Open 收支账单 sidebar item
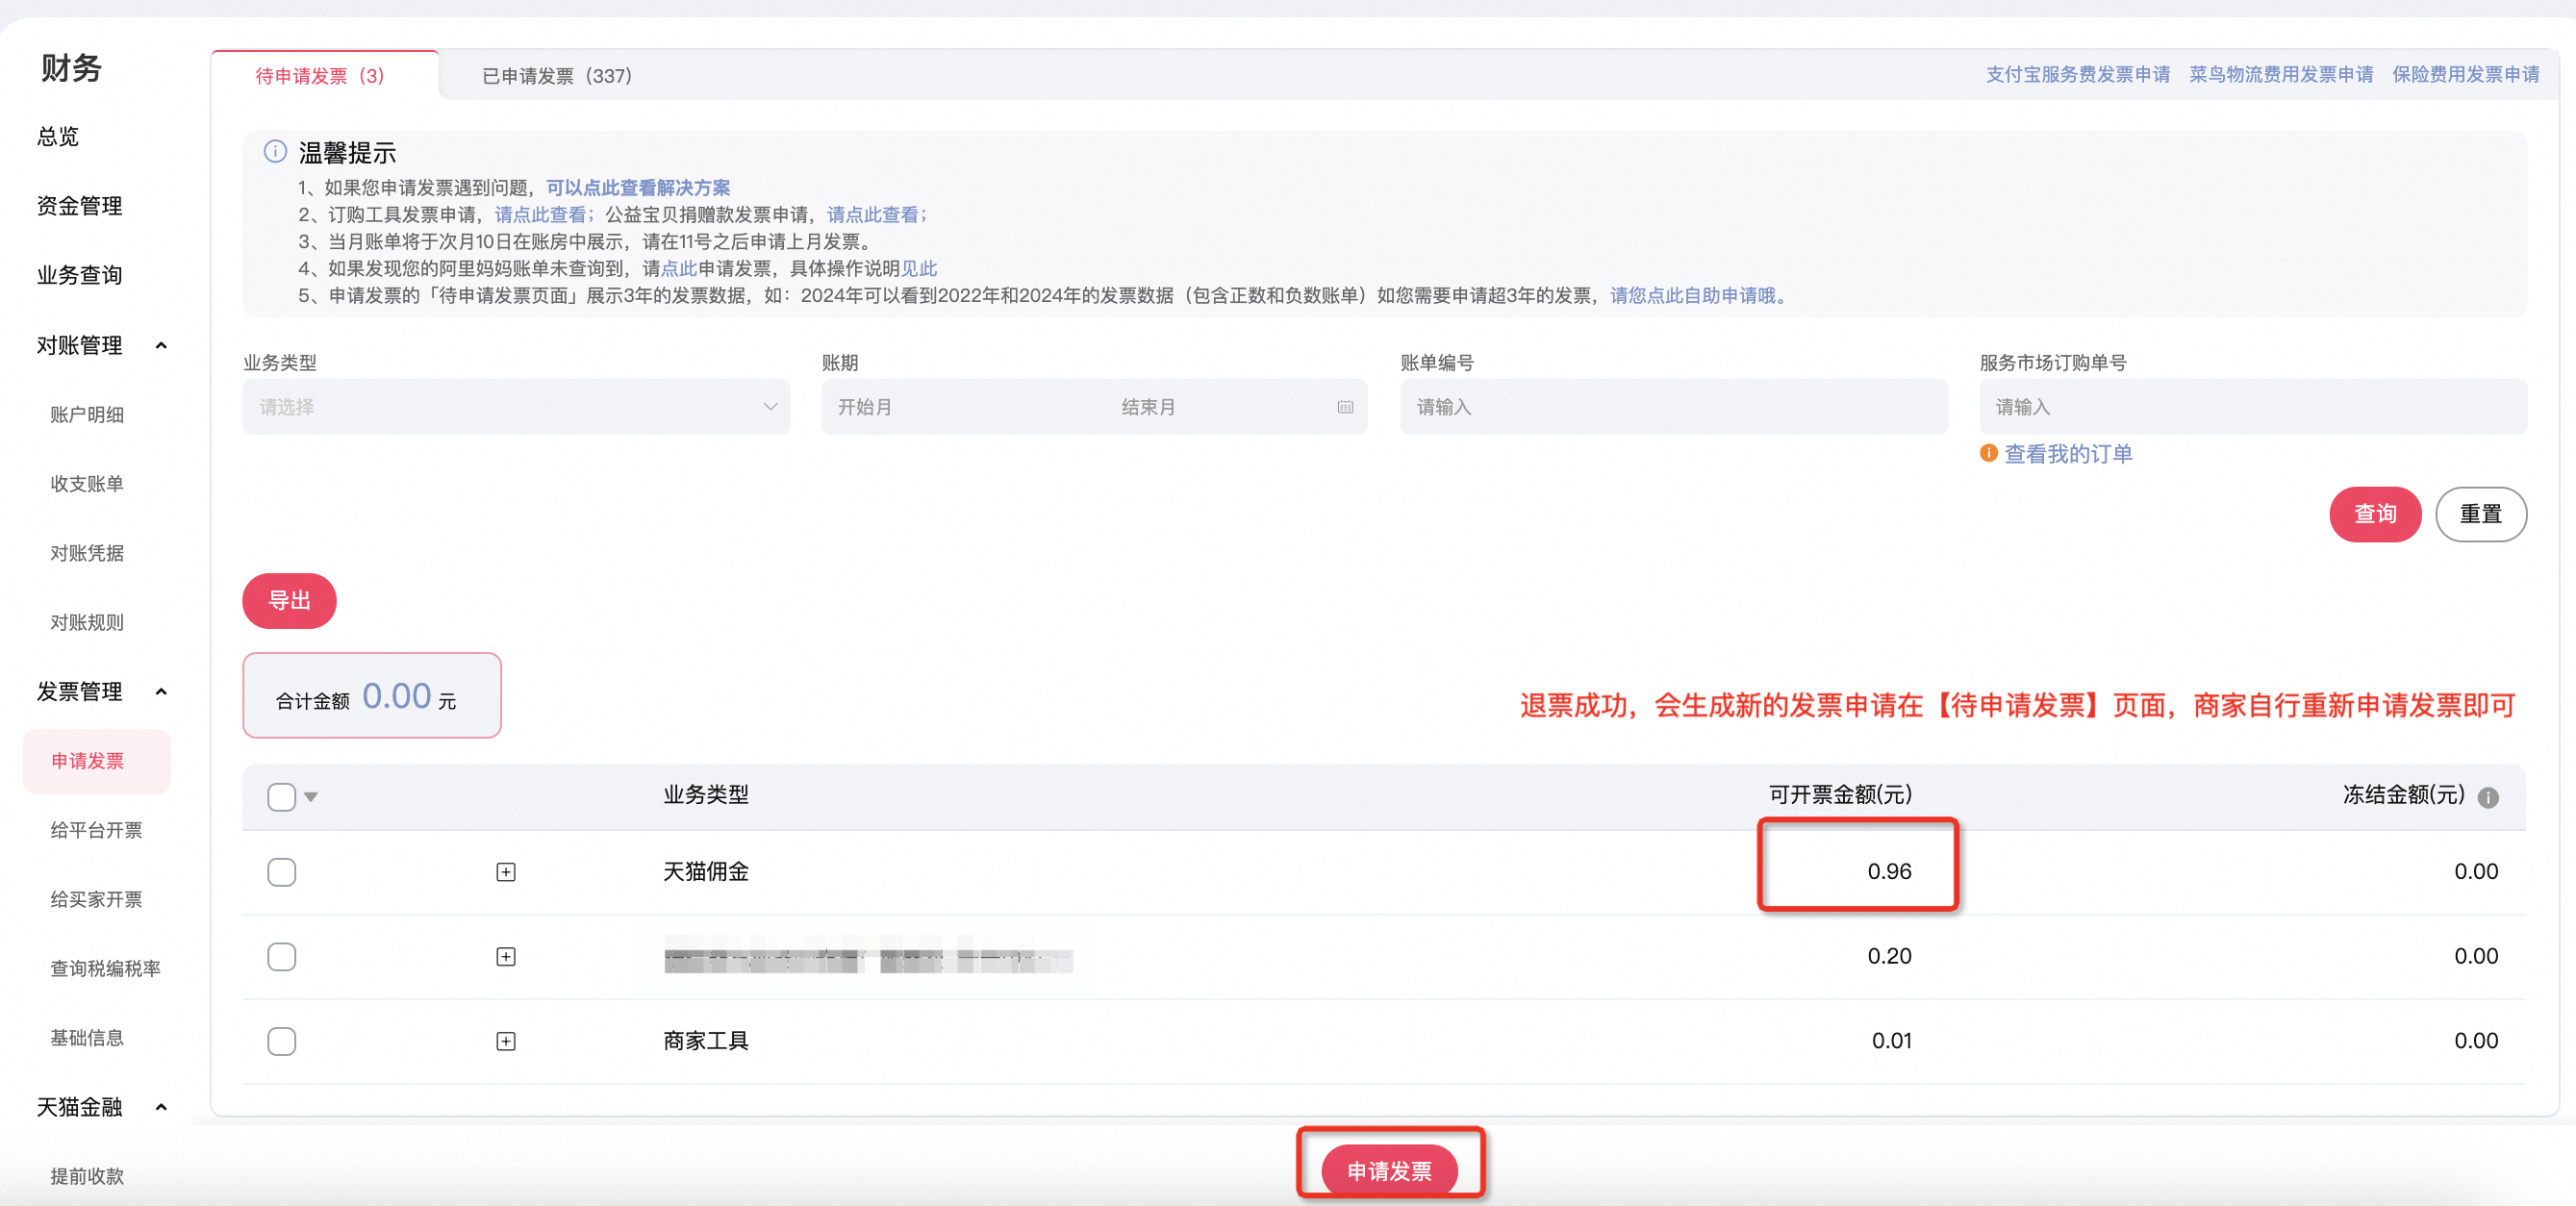This screenshot has width=2576, height=1206. [87, 483]
